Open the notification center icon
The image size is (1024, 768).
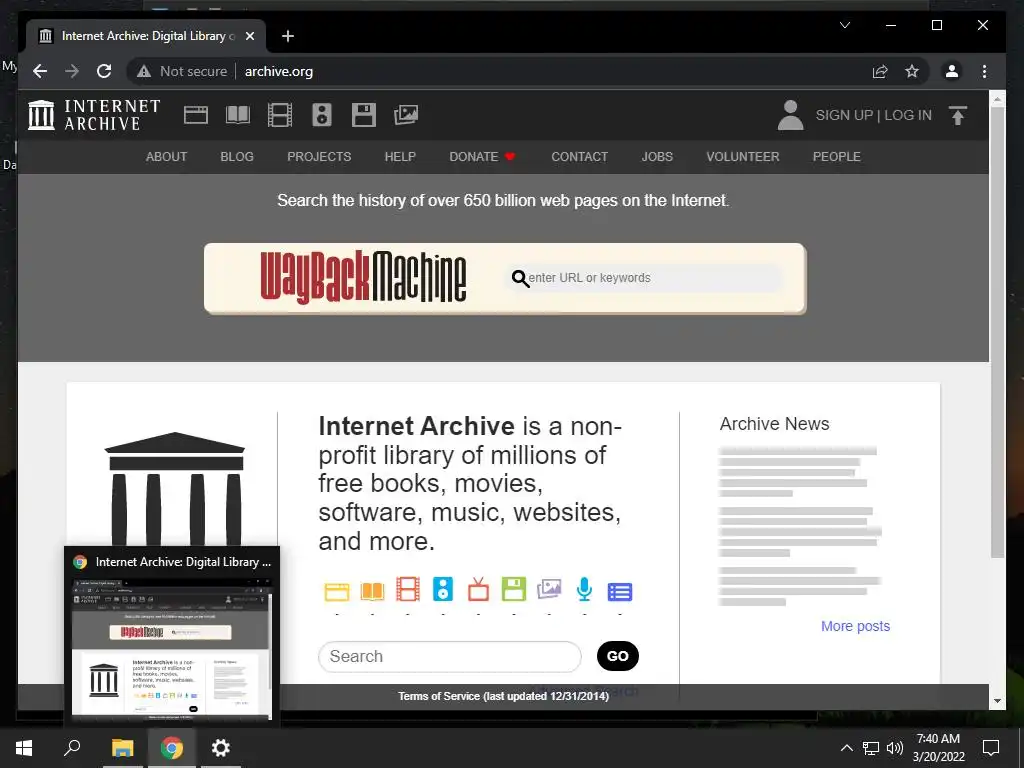pyautogui.click(x=991, y=748)
